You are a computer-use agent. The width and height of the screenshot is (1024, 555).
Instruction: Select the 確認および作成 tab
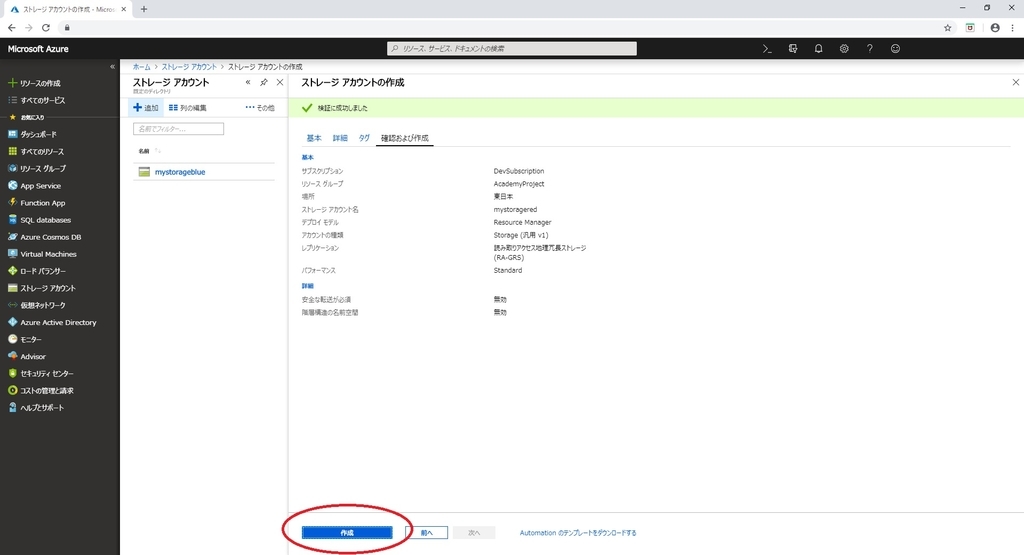tap(405, 138)
